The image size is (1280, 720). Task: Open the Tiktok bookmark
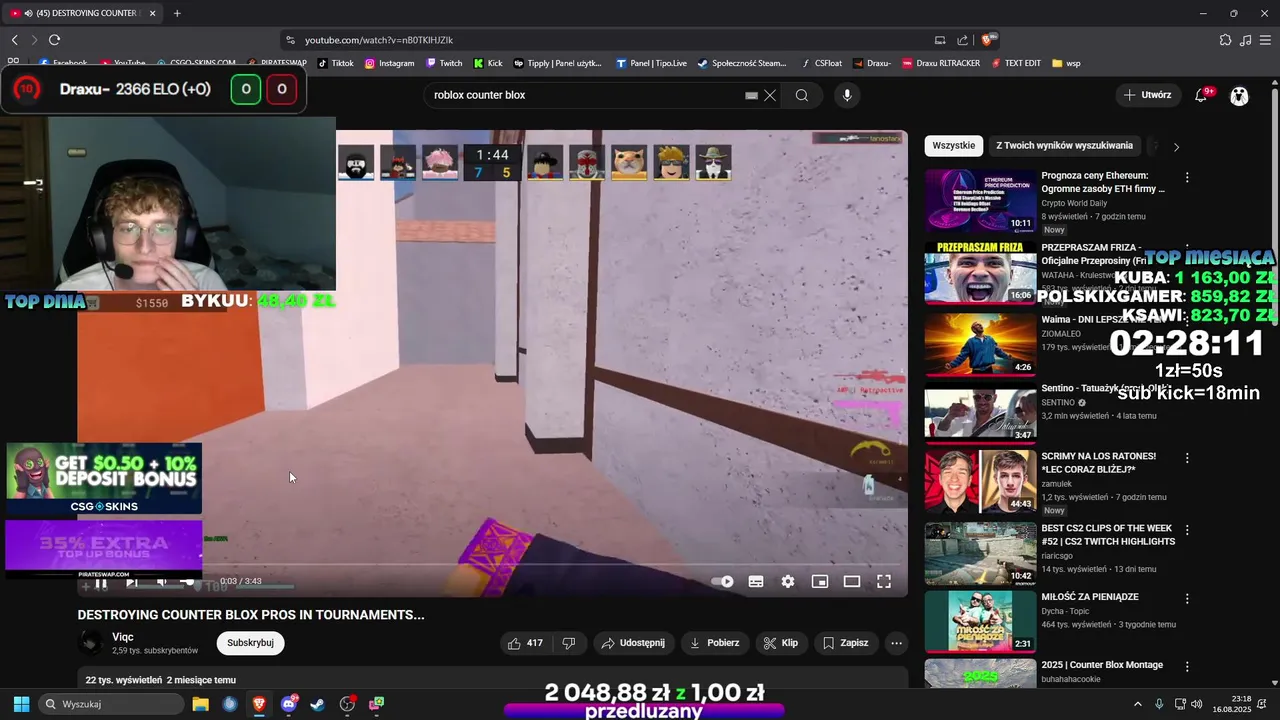(335, 63)
